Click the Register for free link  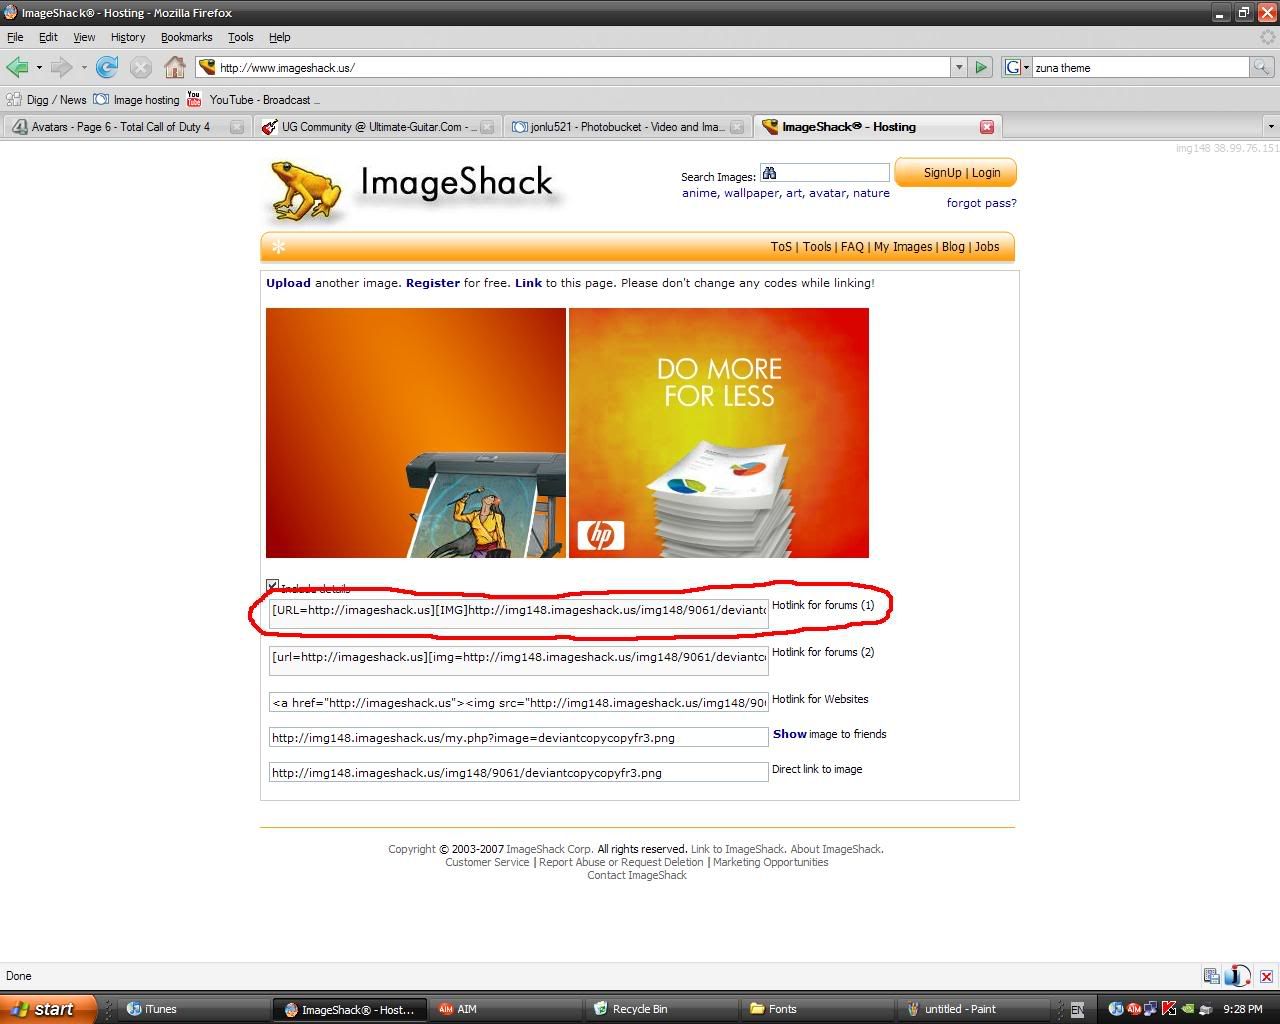pyautogui.click(x=433, y=283)
